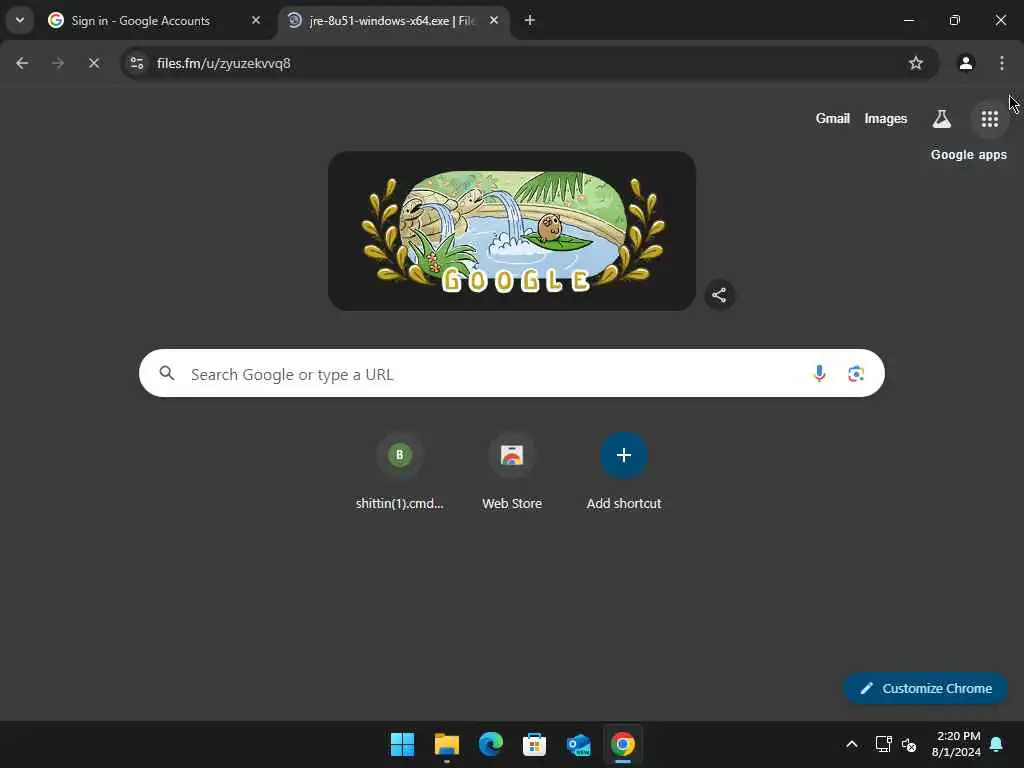Open the Chrome profile menu
The height and width of the screenshot is (768, 1024).
966,63
